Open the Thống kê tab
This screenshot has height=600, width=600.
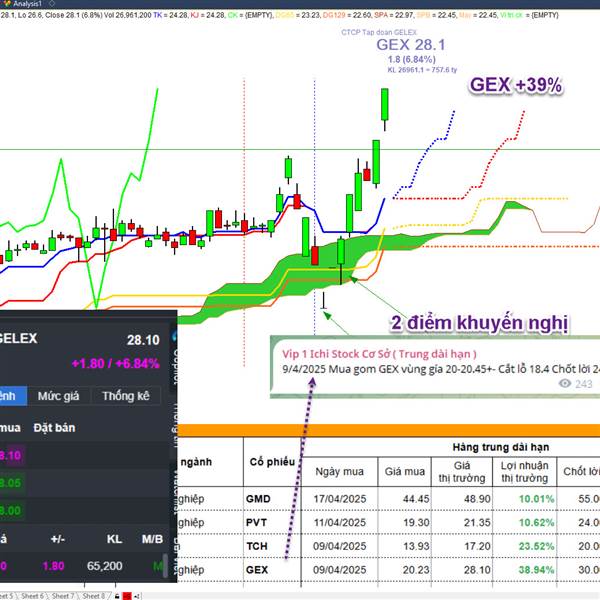[126, 396]
